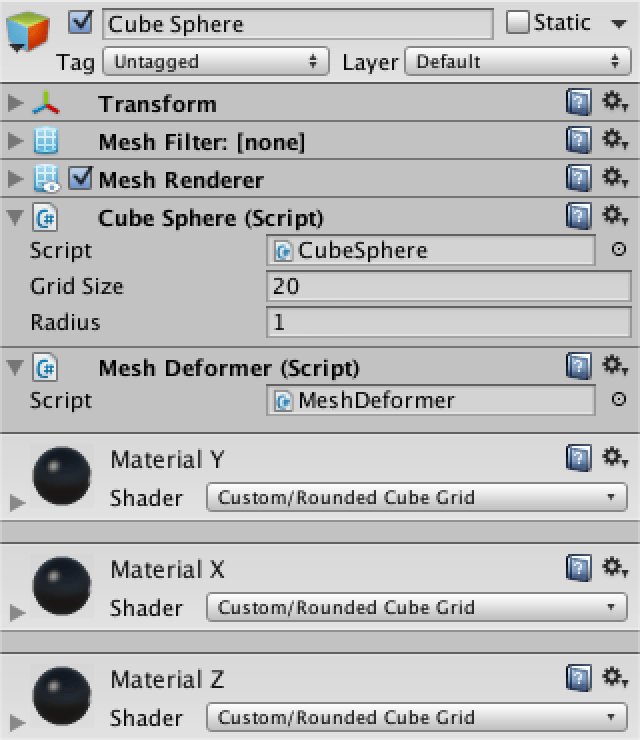
Task: Expand Material Y properties
Action: pos(17,502)
